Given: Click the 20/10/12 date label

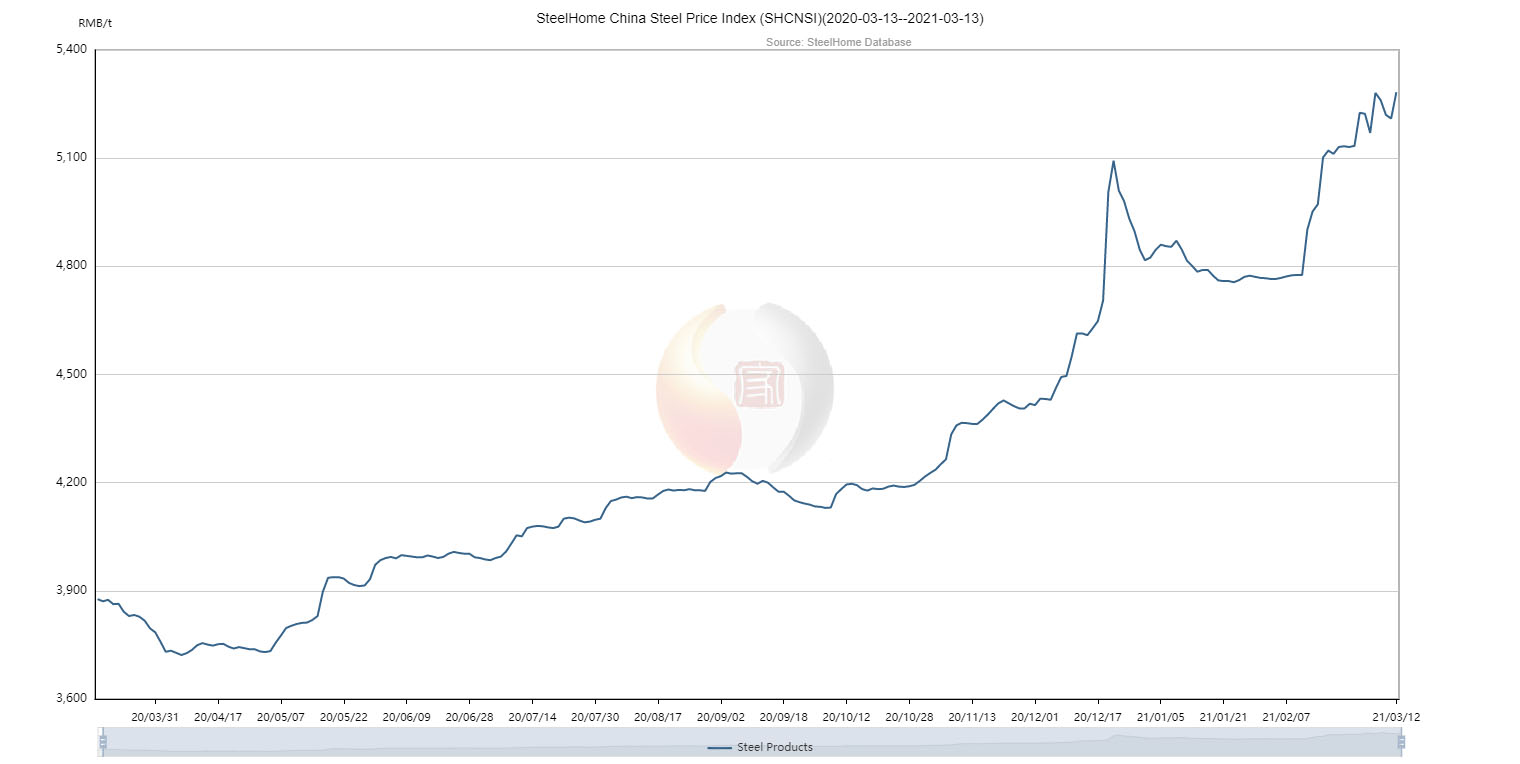Looking at the screenshot, I should [846, 717].
